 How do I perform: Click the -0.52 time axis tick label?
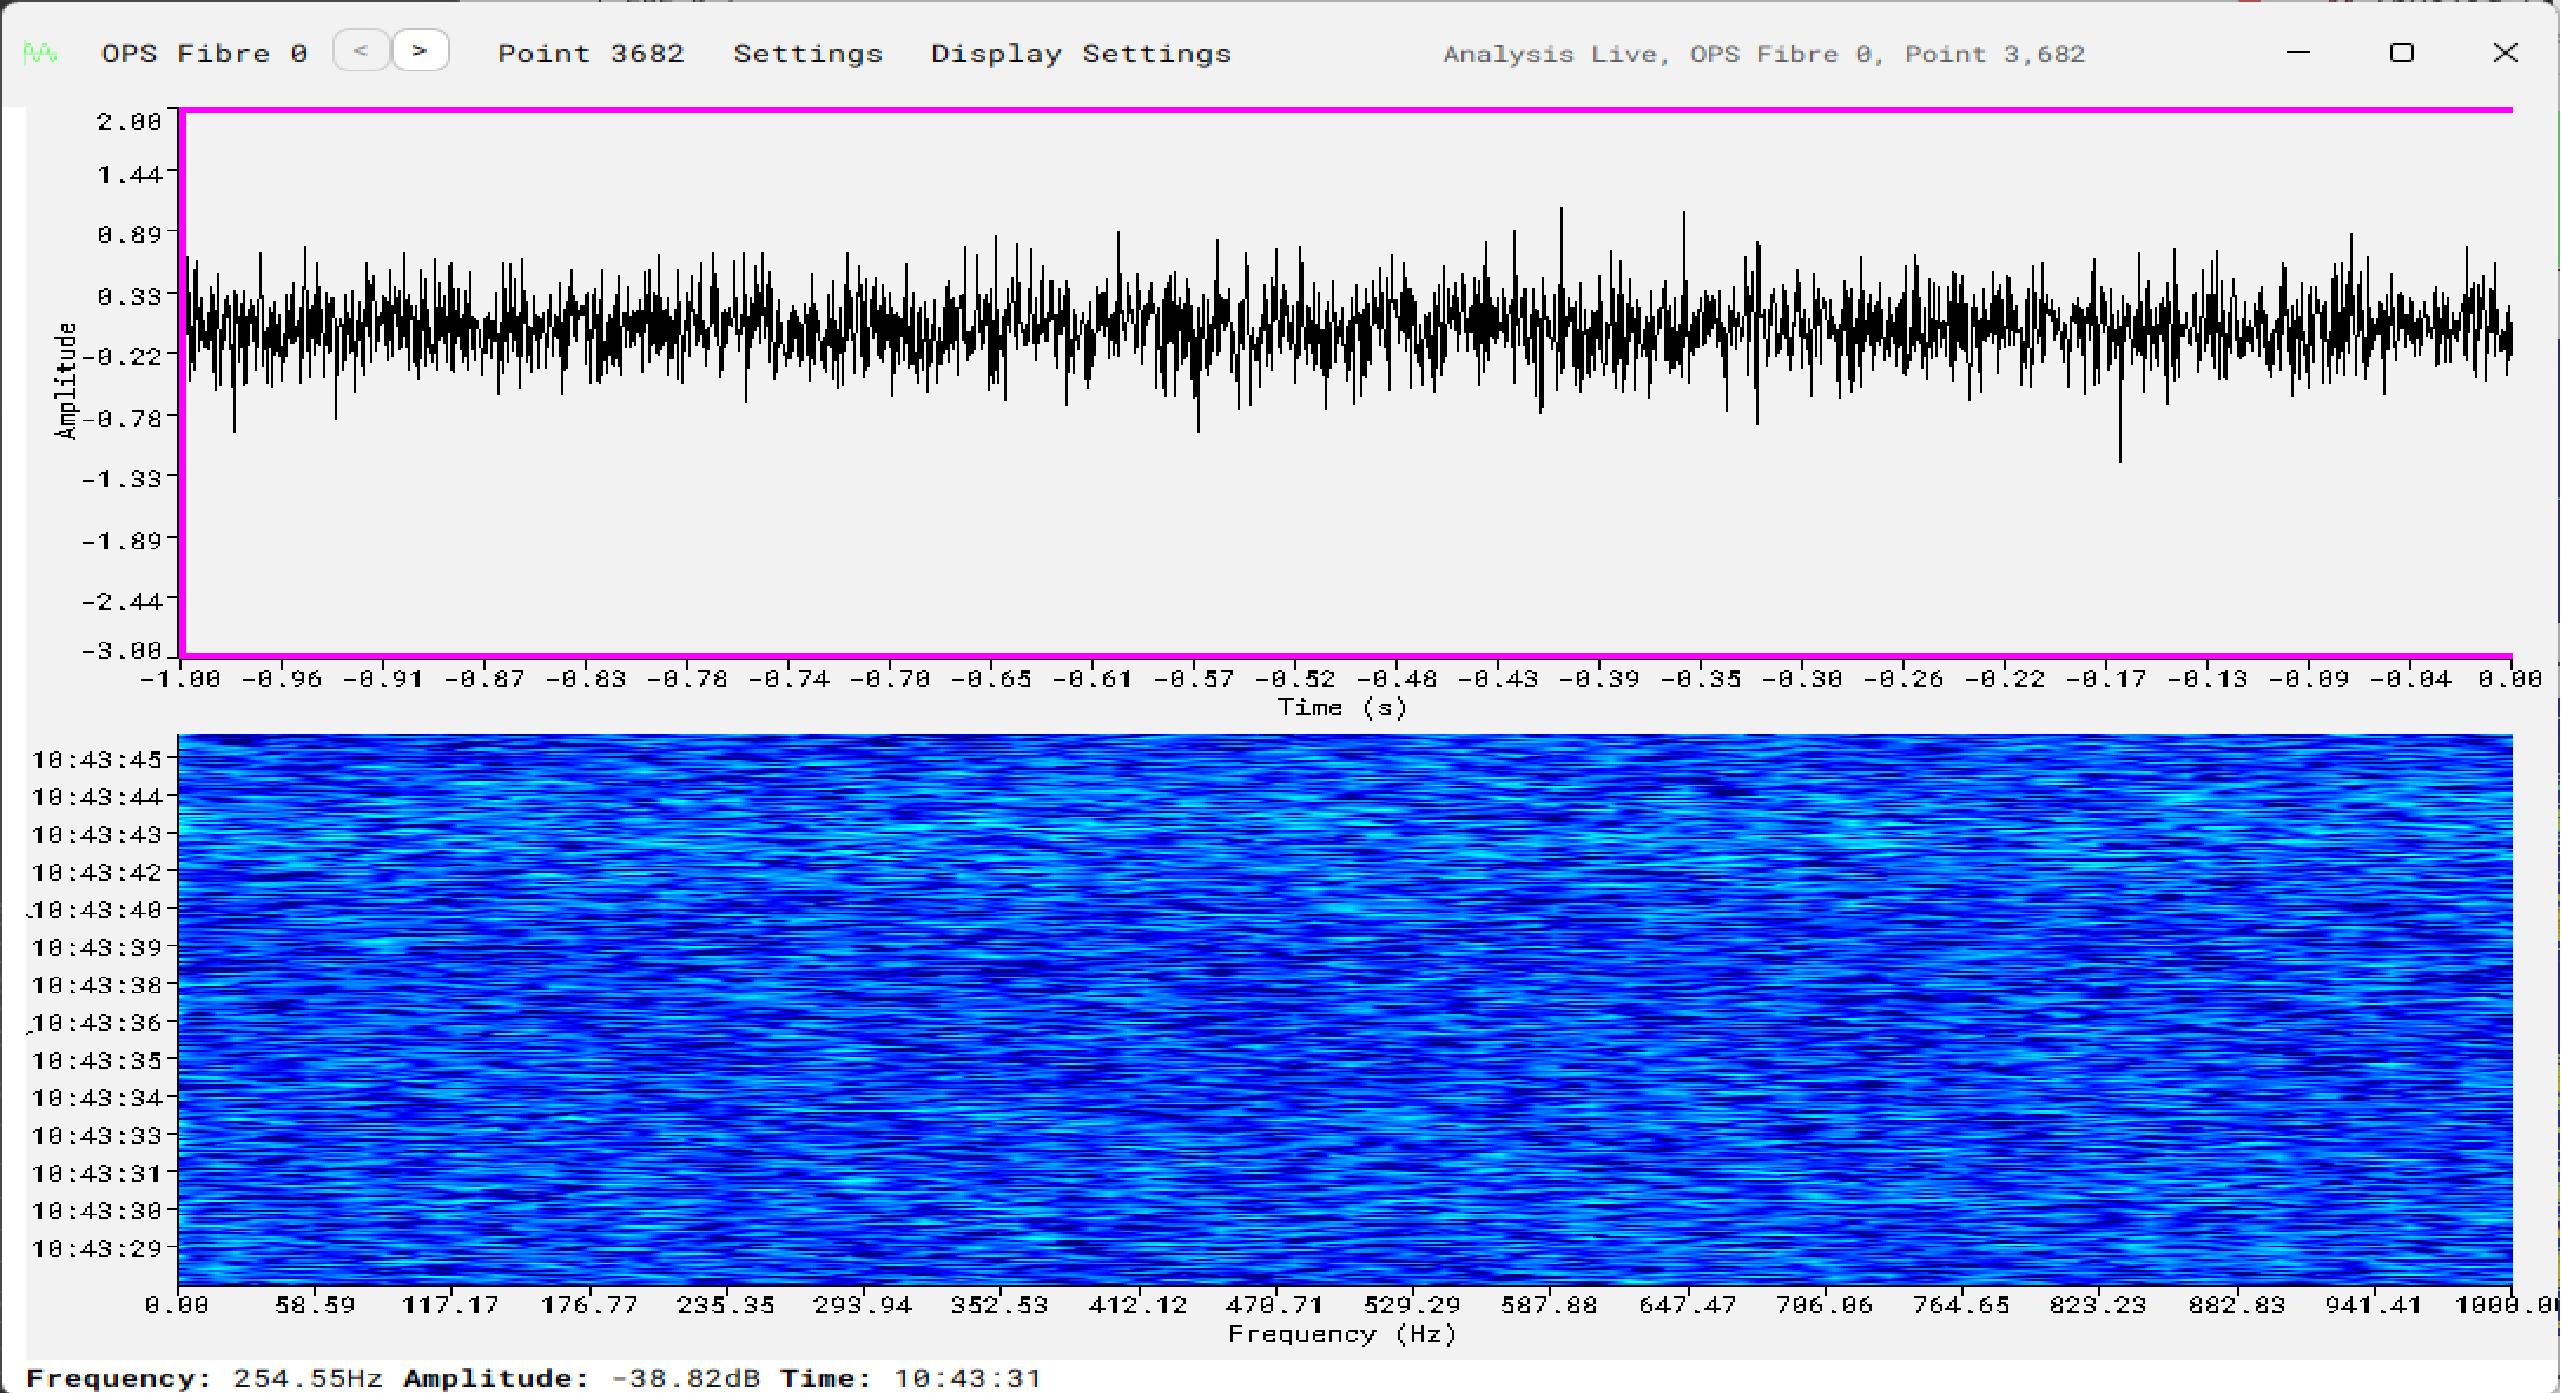coord(1295,679)
